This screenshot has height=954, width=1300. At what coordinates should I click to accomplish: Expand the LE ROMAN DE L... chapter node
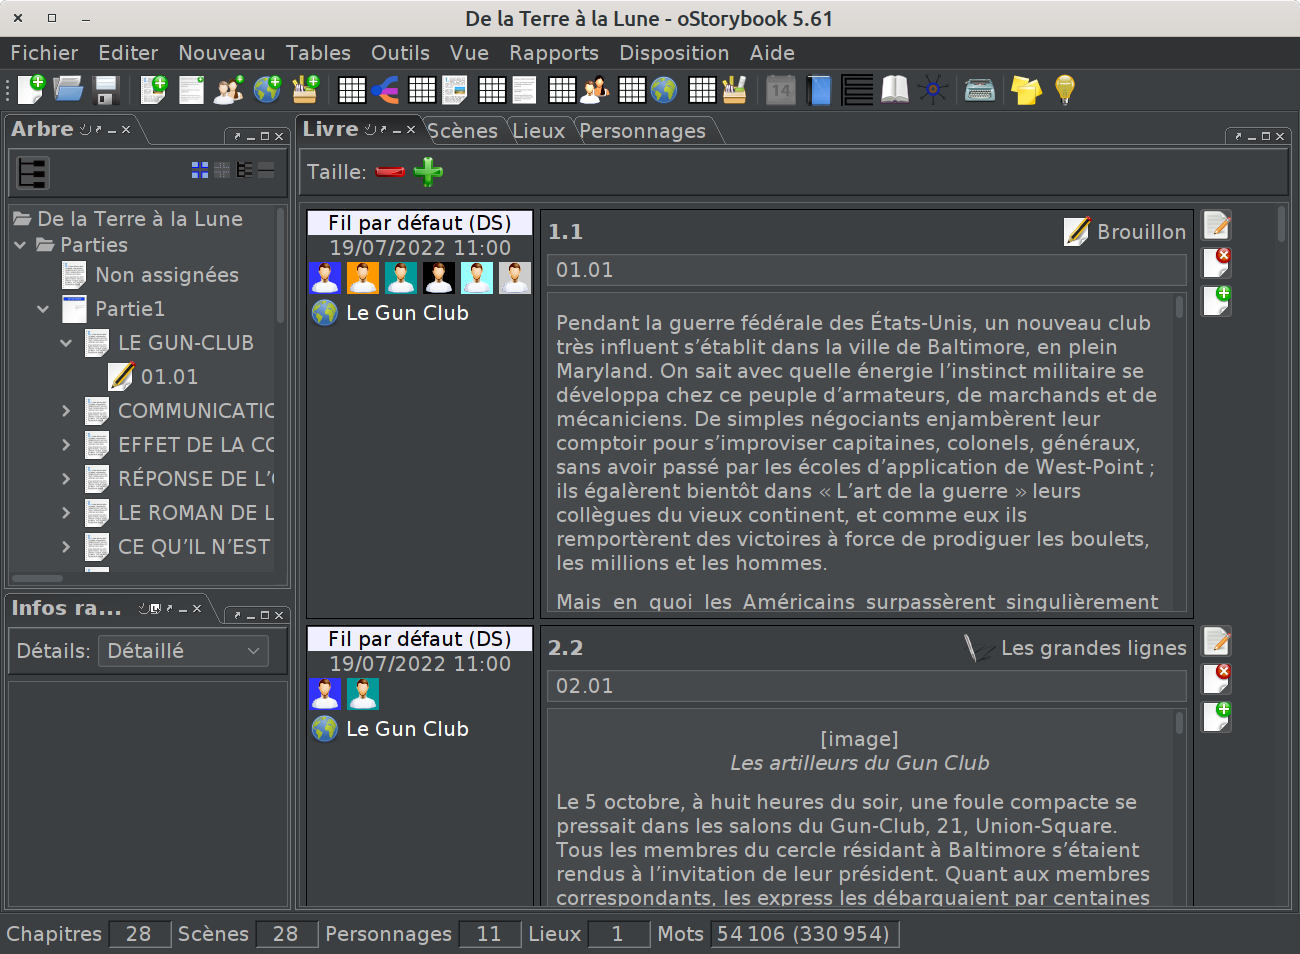click(66, 513)
